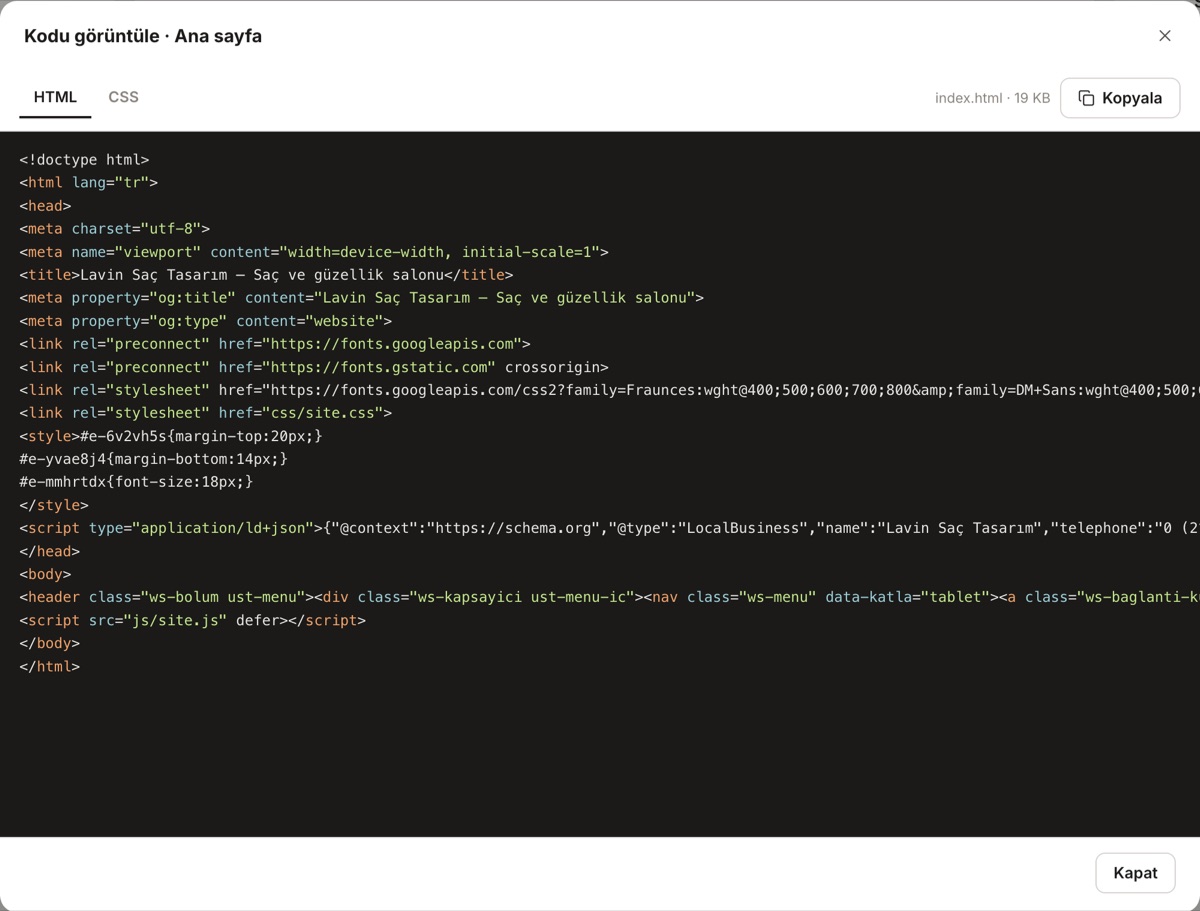Click the Fraunces font stylesheet link line
Screen dimensions: 1200x911
(x=609, y=390)
